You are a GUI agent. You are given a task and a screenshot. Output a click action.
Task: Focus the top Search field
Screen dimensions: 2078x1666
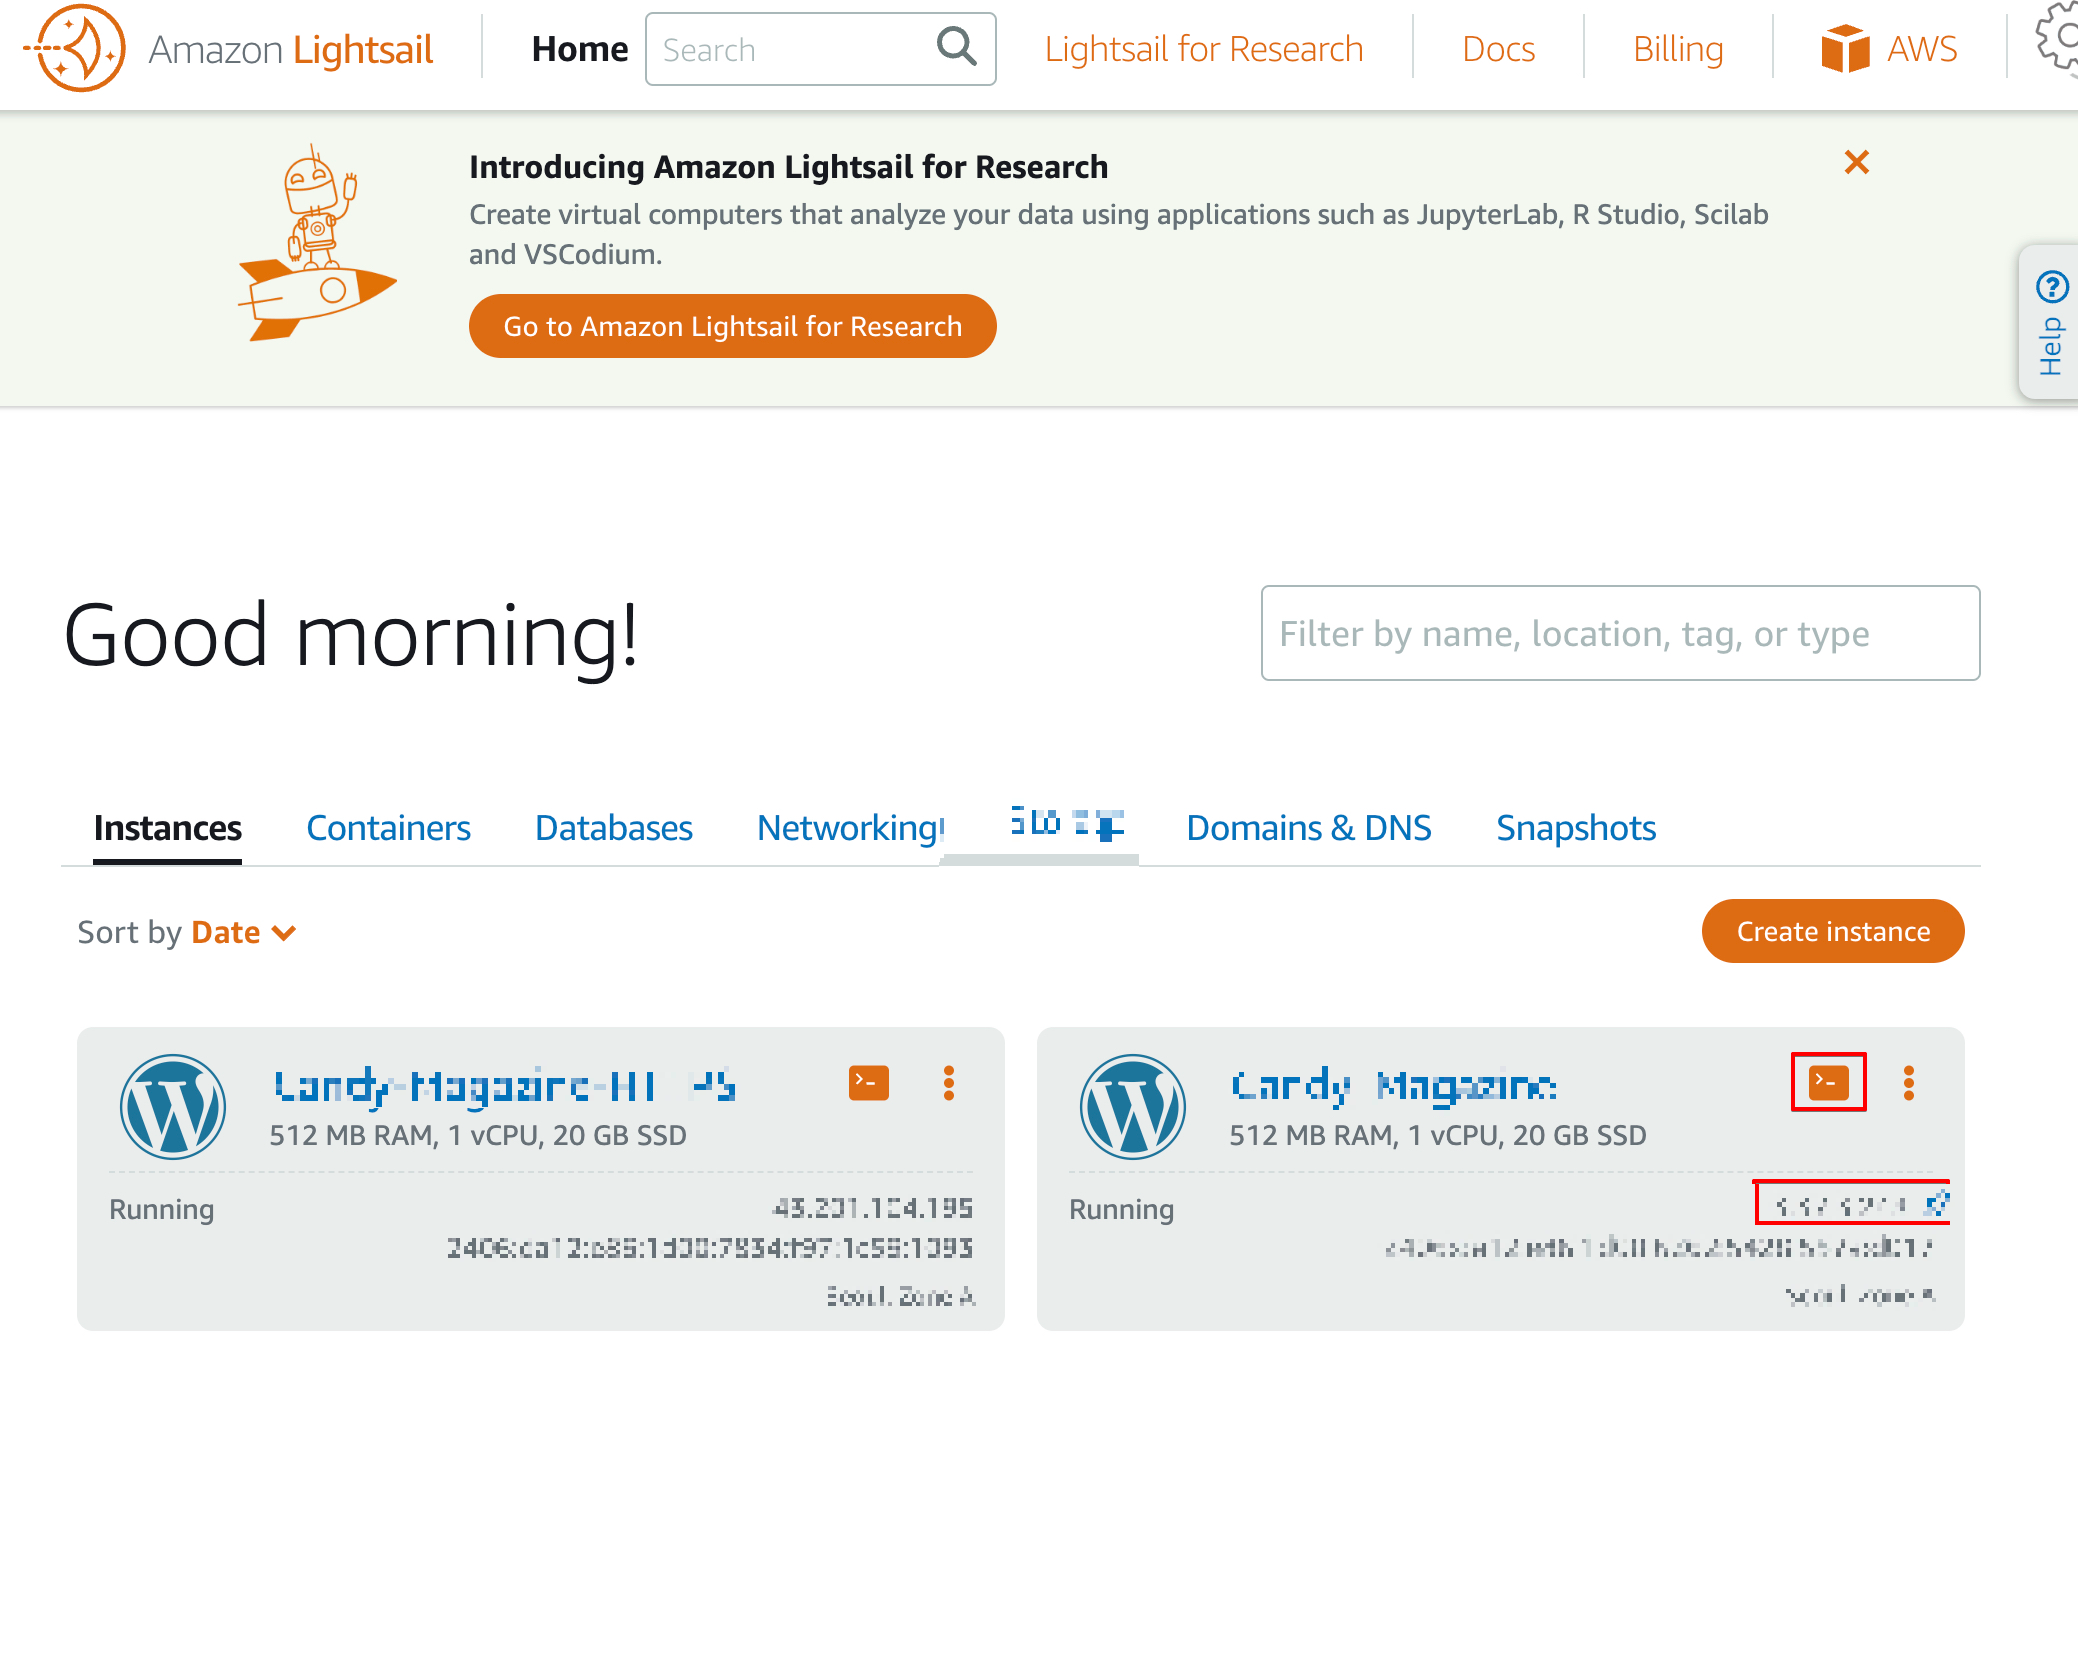tap(820, 49)
